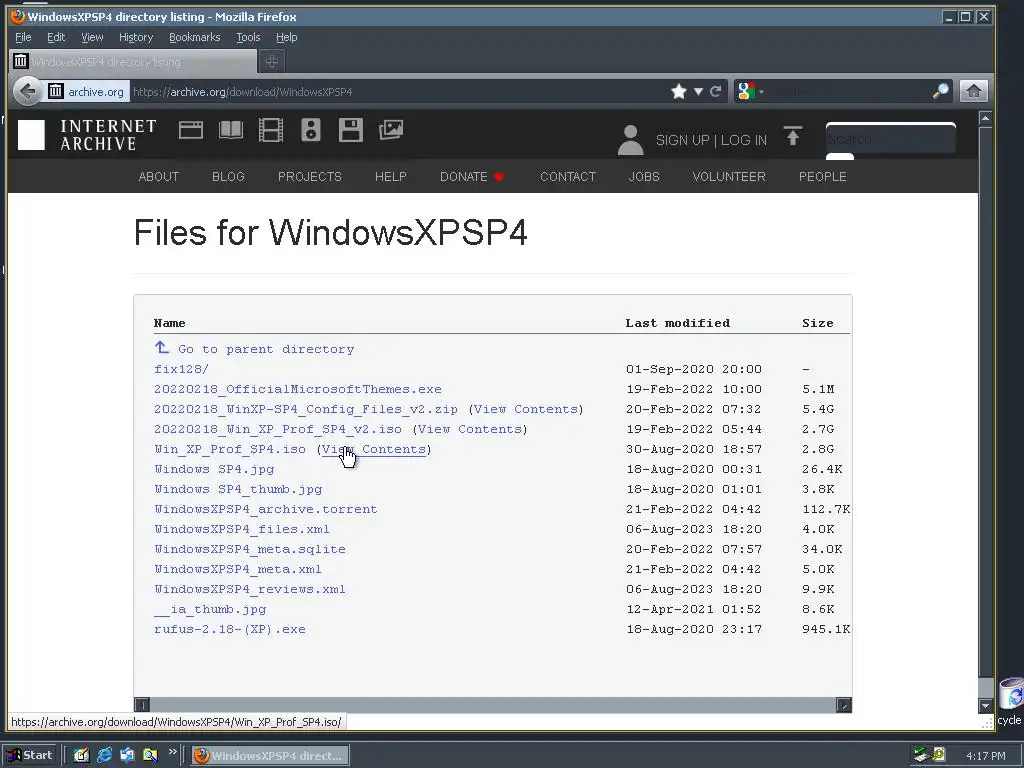1024x768 pixels.
Task: Click the user avatar icon
Action: [630, 140]
